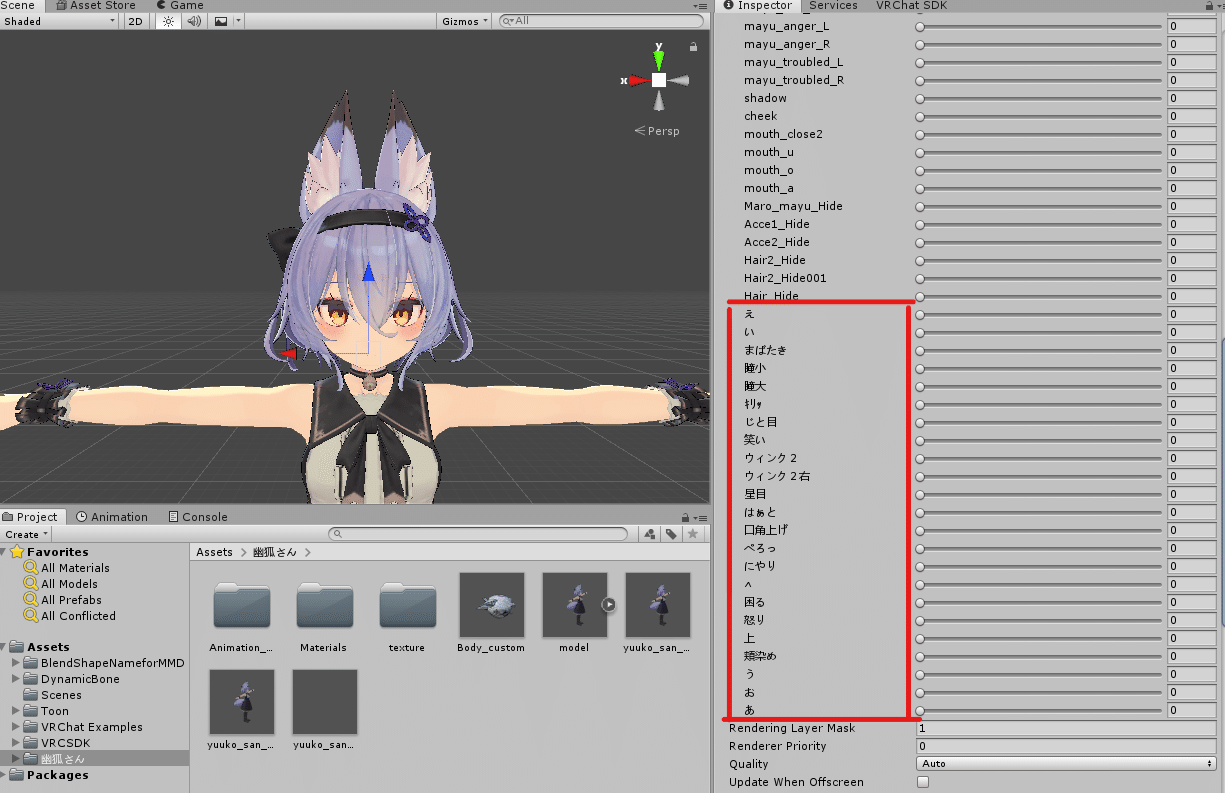Expand the VRCSDK folder
The width and height of the screenshot is (1225, 793).
point(16,743)
